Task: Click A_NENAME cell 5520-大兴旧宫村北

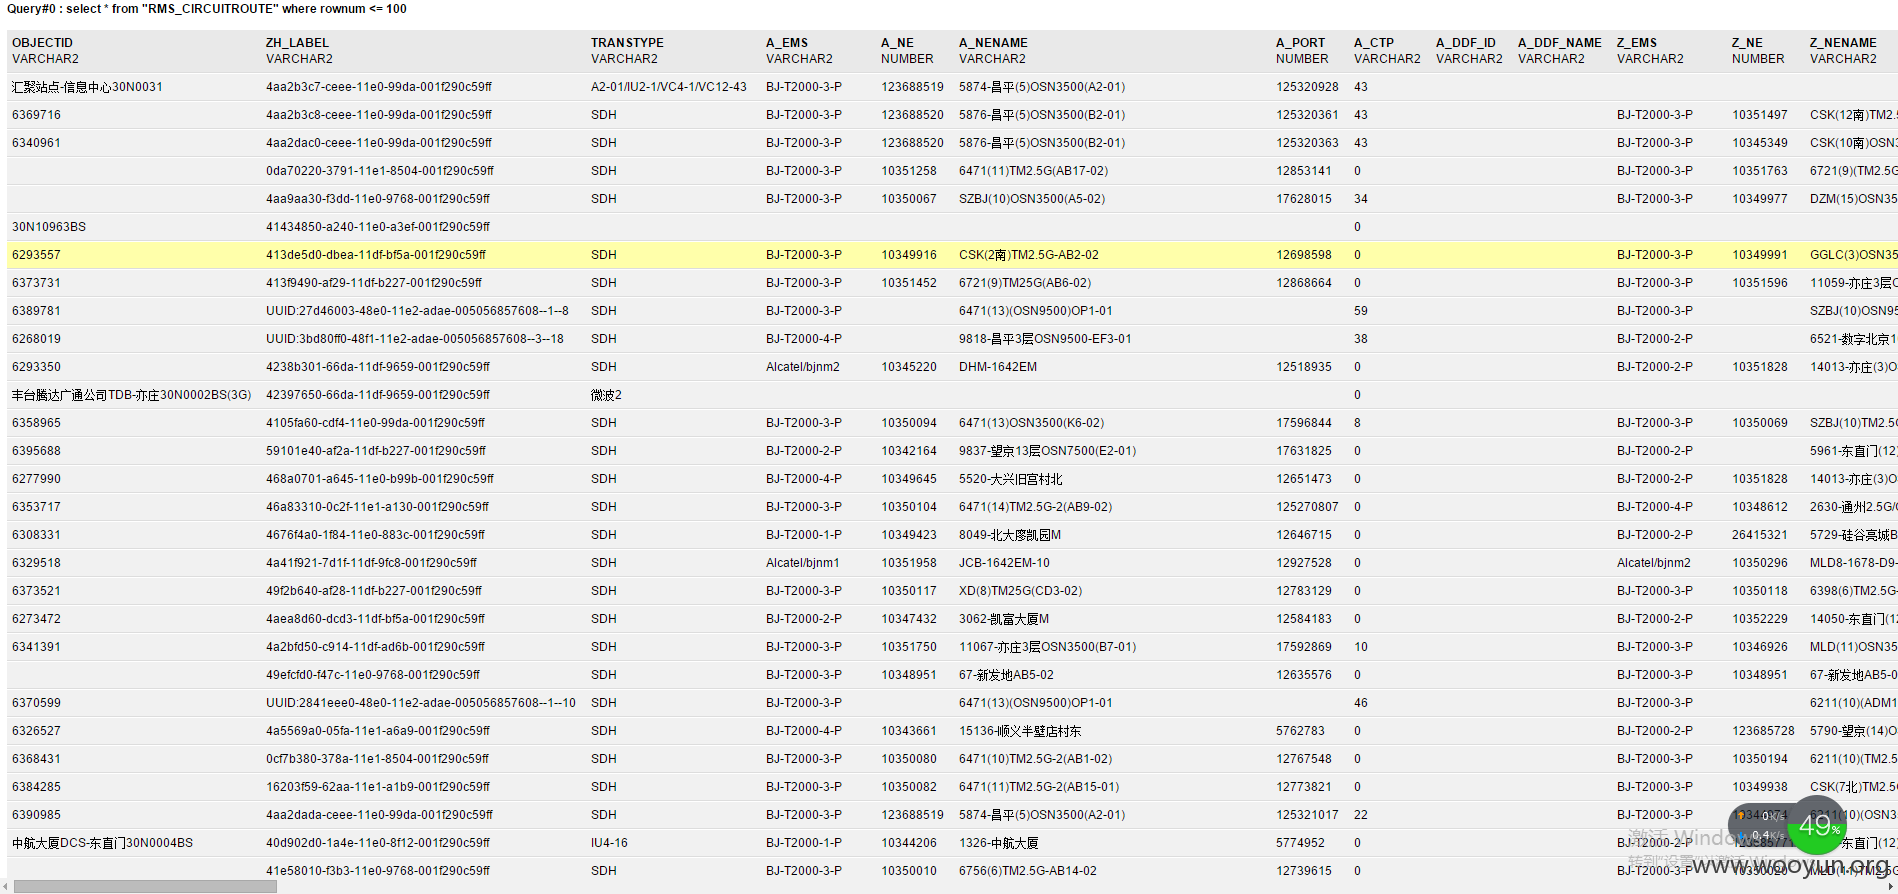Action: tap(1011, 479)
